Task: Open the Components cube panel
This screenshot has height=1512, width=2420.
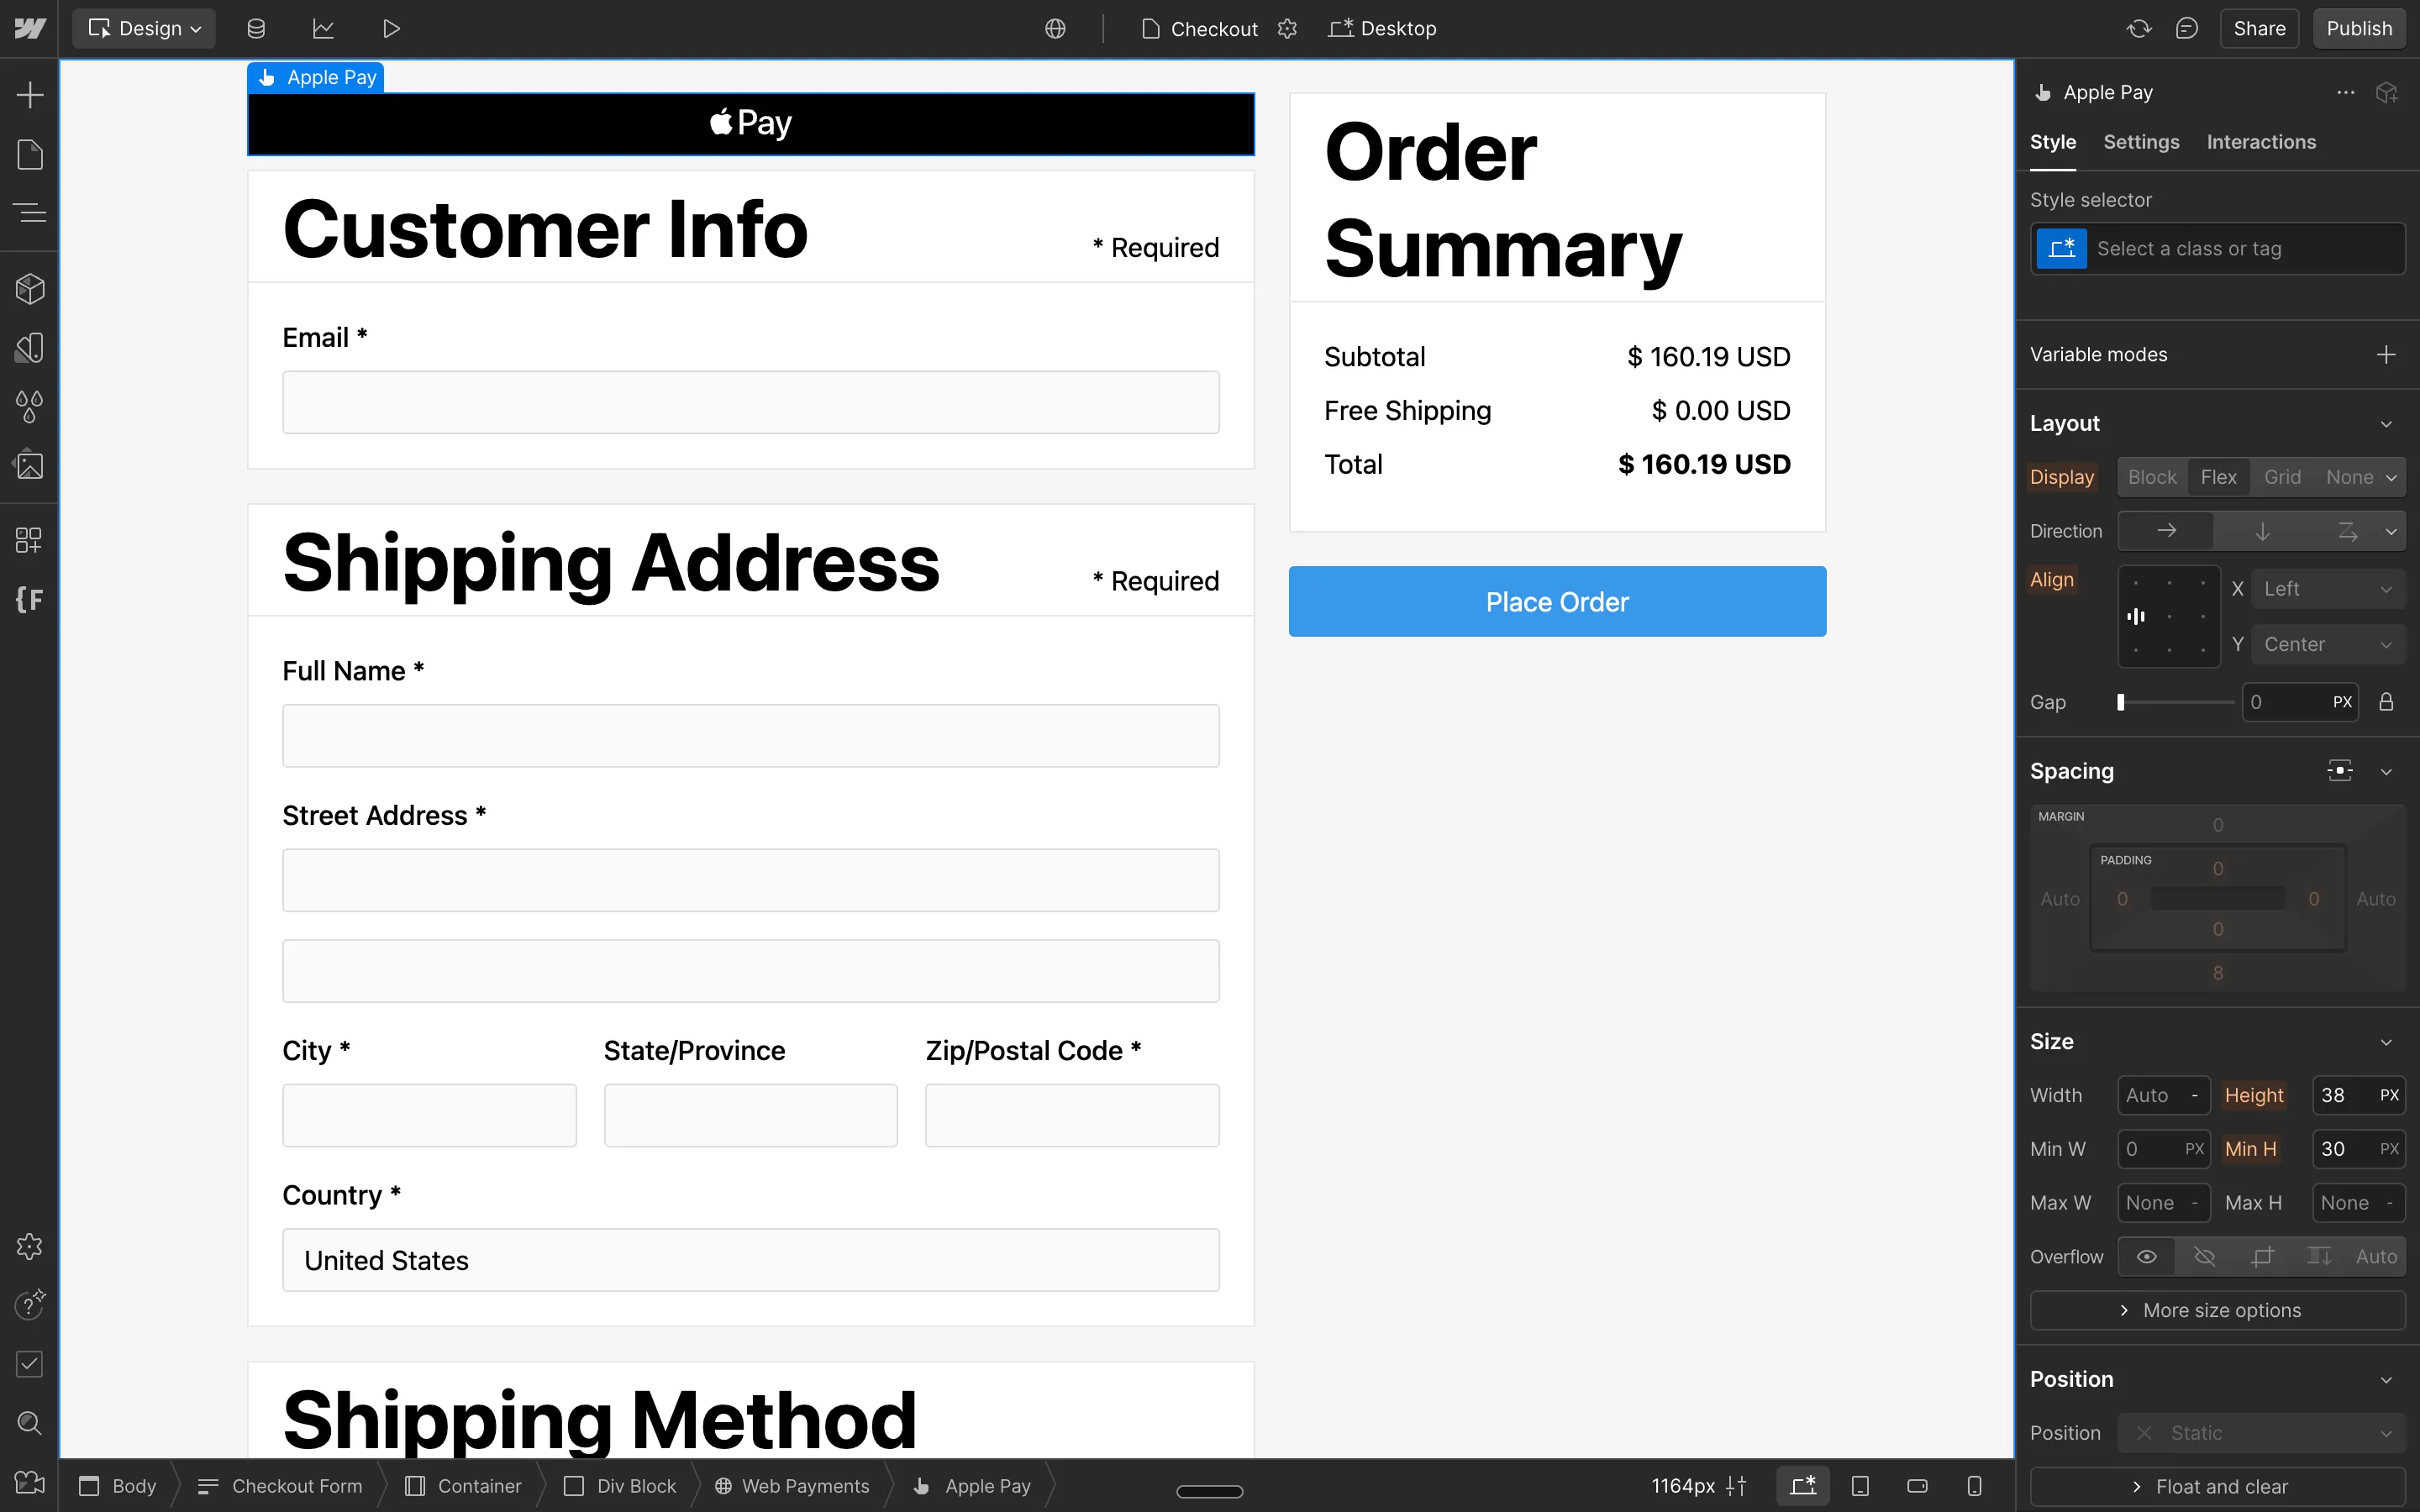Action: pyautogui.click(x=29, y=289)
